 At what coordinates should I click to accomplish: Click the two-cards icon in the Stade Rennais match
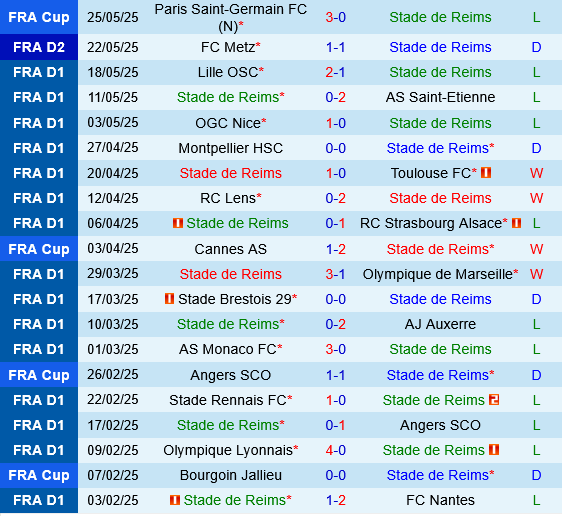494,400
